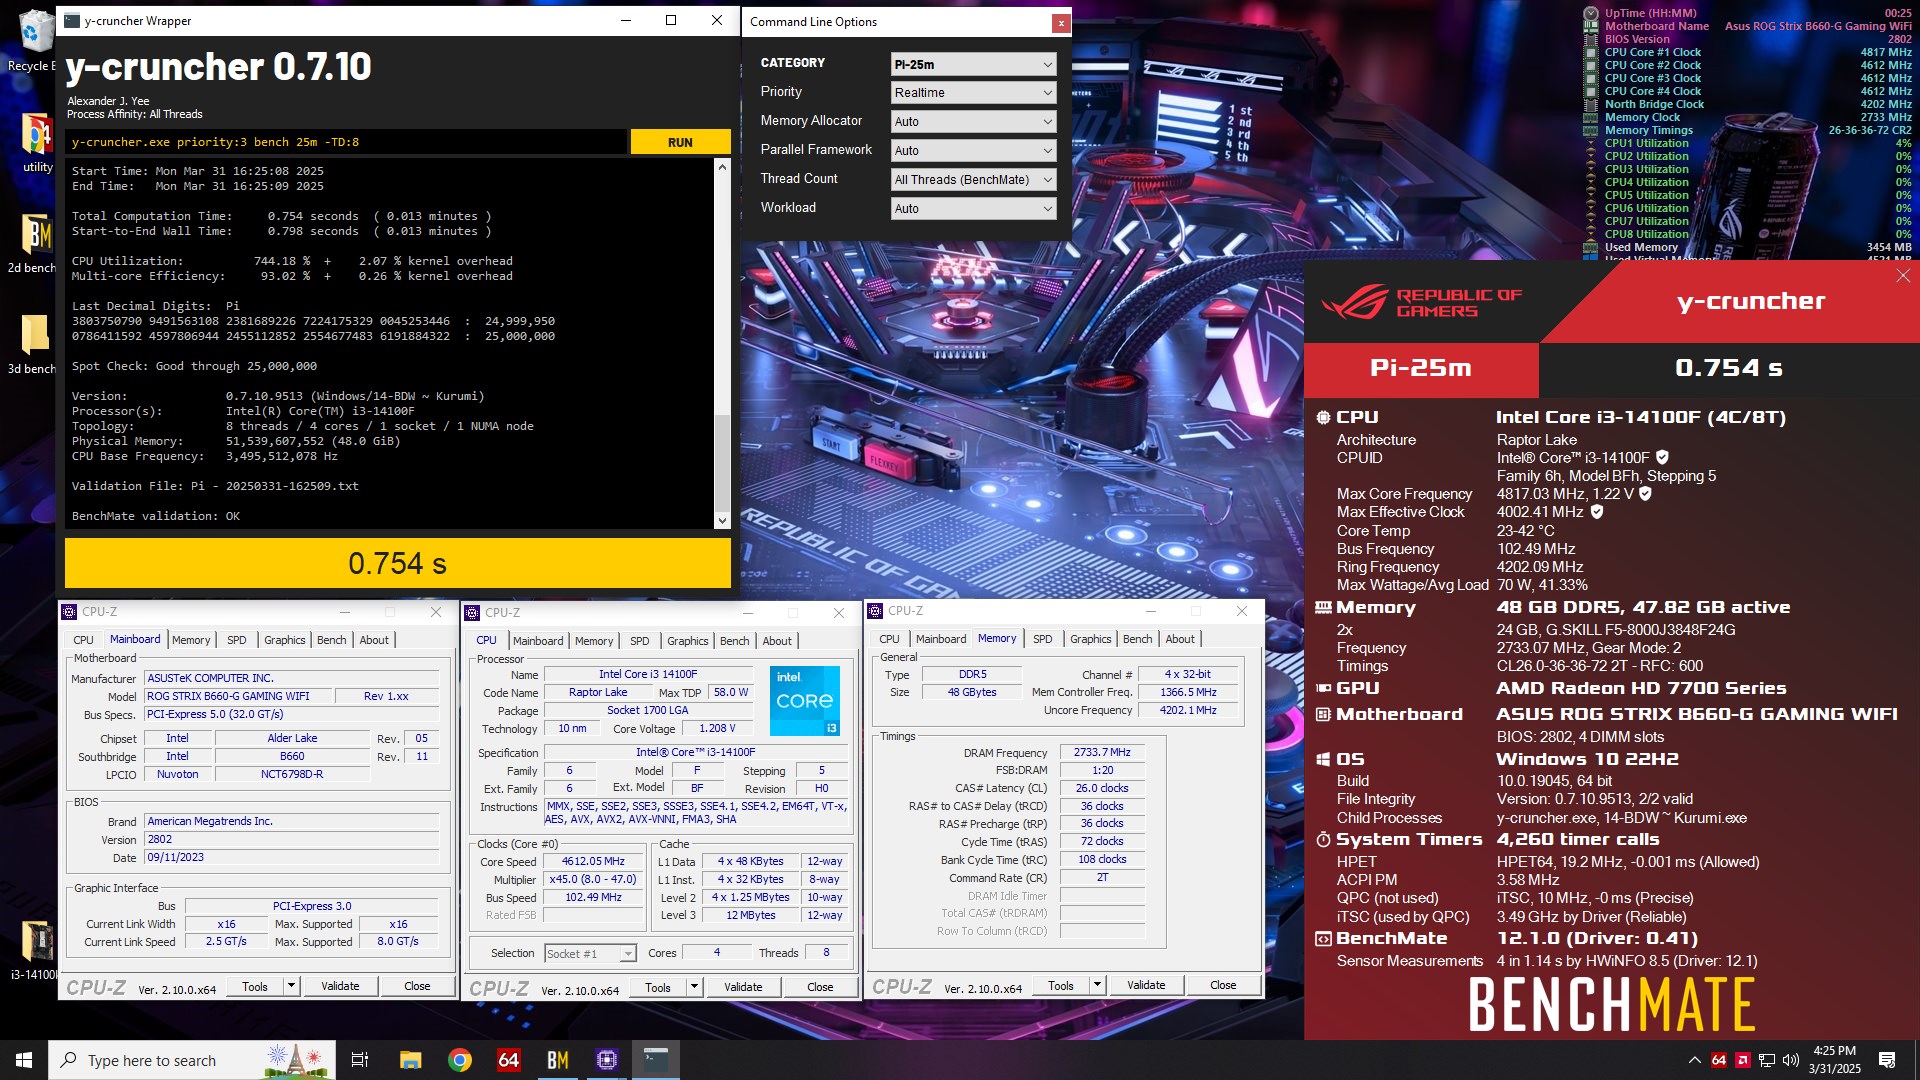Click Close button in CPU-Z CPU window
Image resolution: width=1920 pixels, height=1080 pixels.
(820, 987)
